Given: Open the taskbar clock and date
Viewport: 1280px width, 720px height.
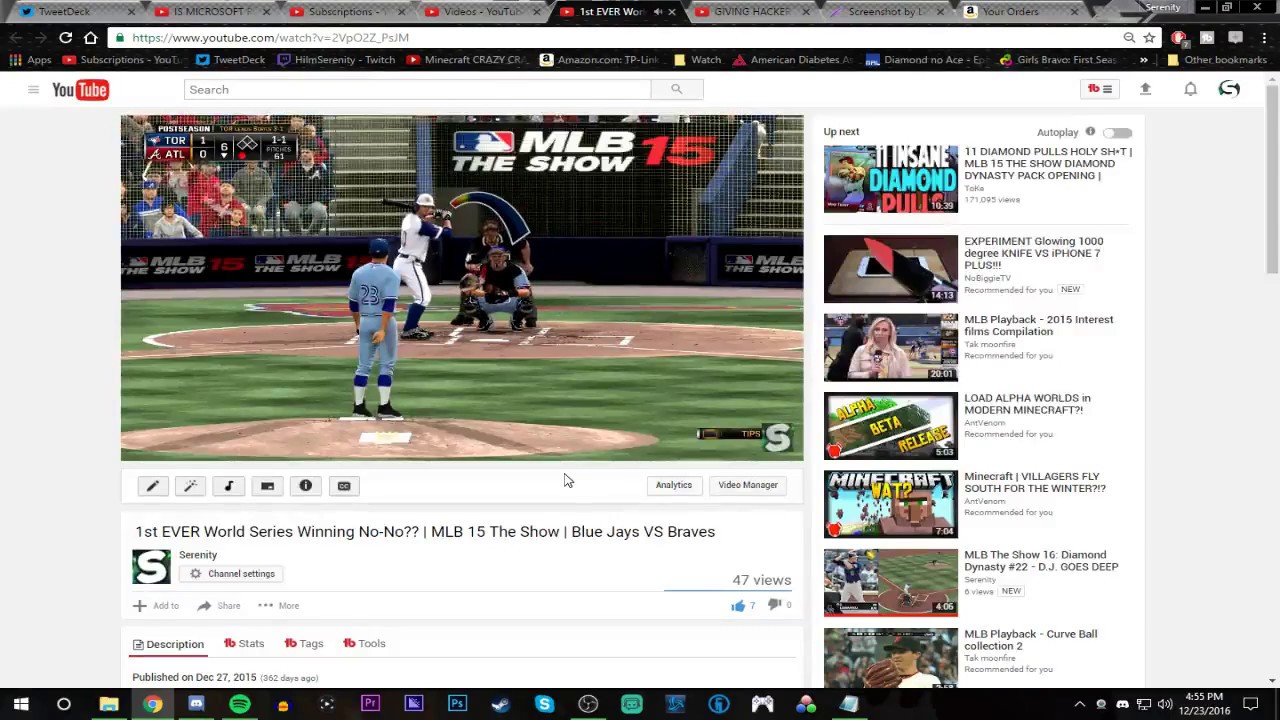Looking at the screenshot, I should [x=1203, y=704].
